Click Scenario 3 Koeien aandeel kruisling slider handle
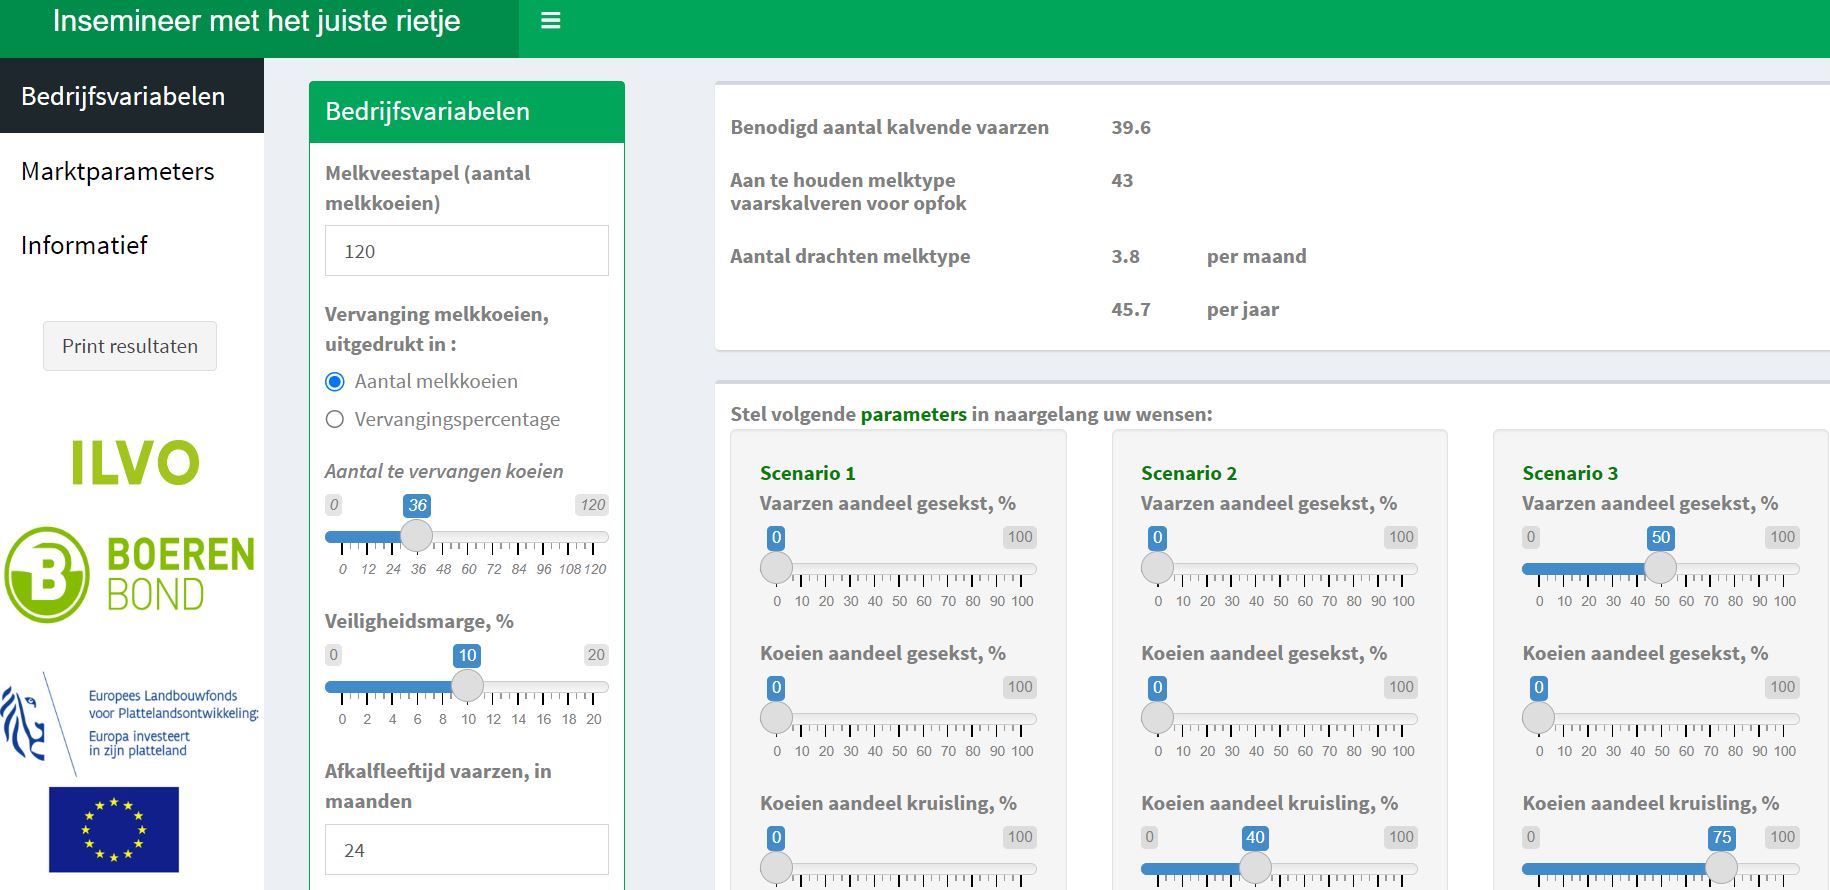This screenshot has width=1830, height=890. tap(1721, 868)
